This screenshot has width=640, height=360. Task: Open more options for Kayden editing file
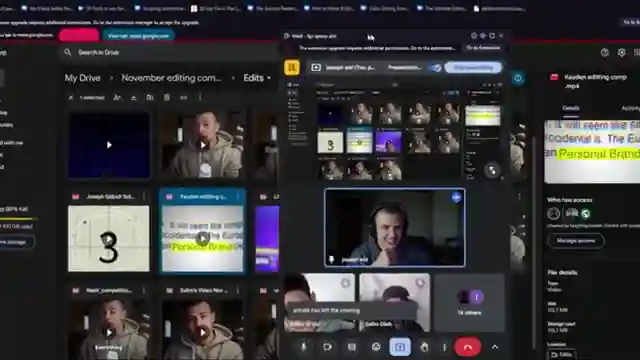[x=238, y=197]
